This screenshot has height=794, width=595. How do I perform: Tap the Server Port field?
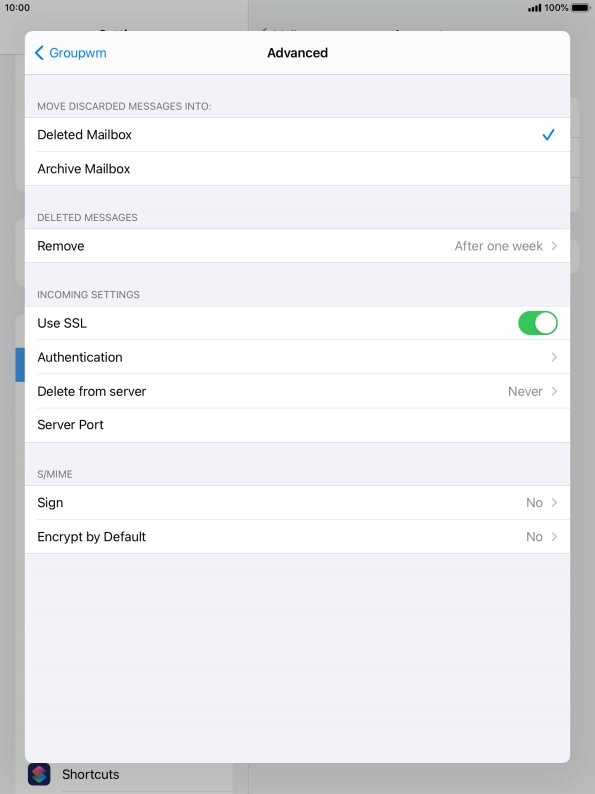pyautogui.click(x=297, y=425)
